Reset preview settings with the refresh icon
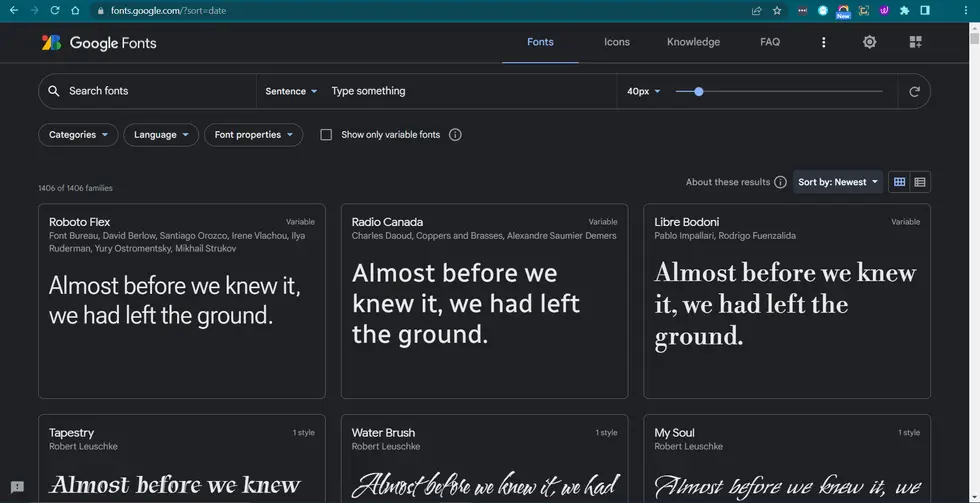The image size is (980, 503). [914, 91]
